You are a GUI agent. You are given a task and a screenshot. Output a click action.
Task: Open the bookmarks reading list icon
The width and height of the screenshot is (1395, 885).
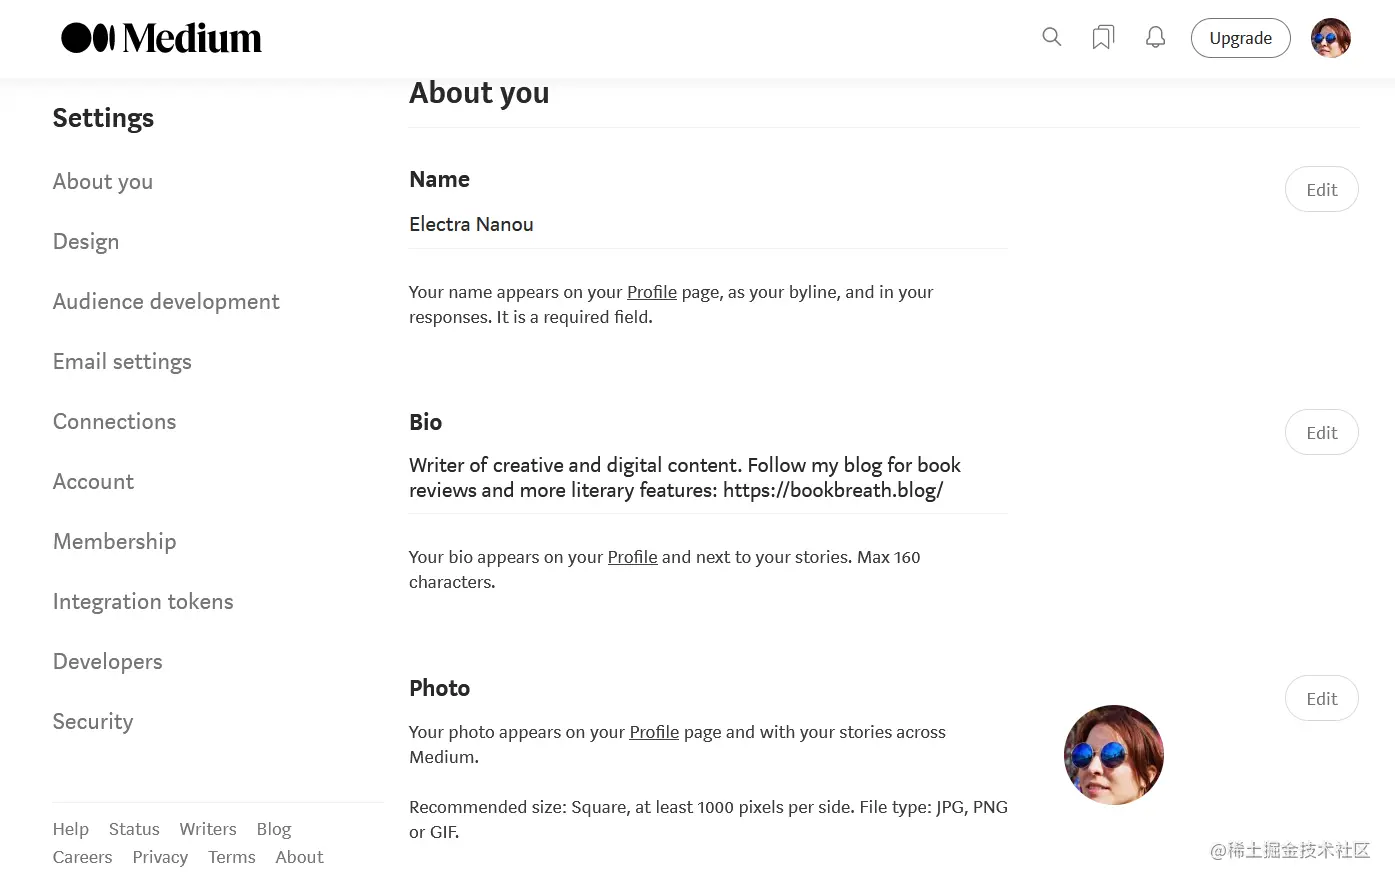(x=1103, y=37)
